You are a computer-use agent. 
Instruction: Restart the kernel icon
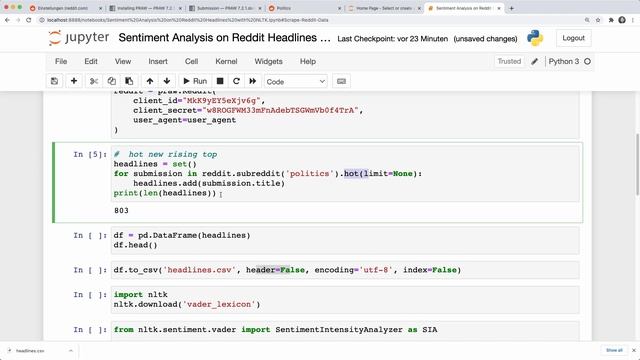pos(236,81)
